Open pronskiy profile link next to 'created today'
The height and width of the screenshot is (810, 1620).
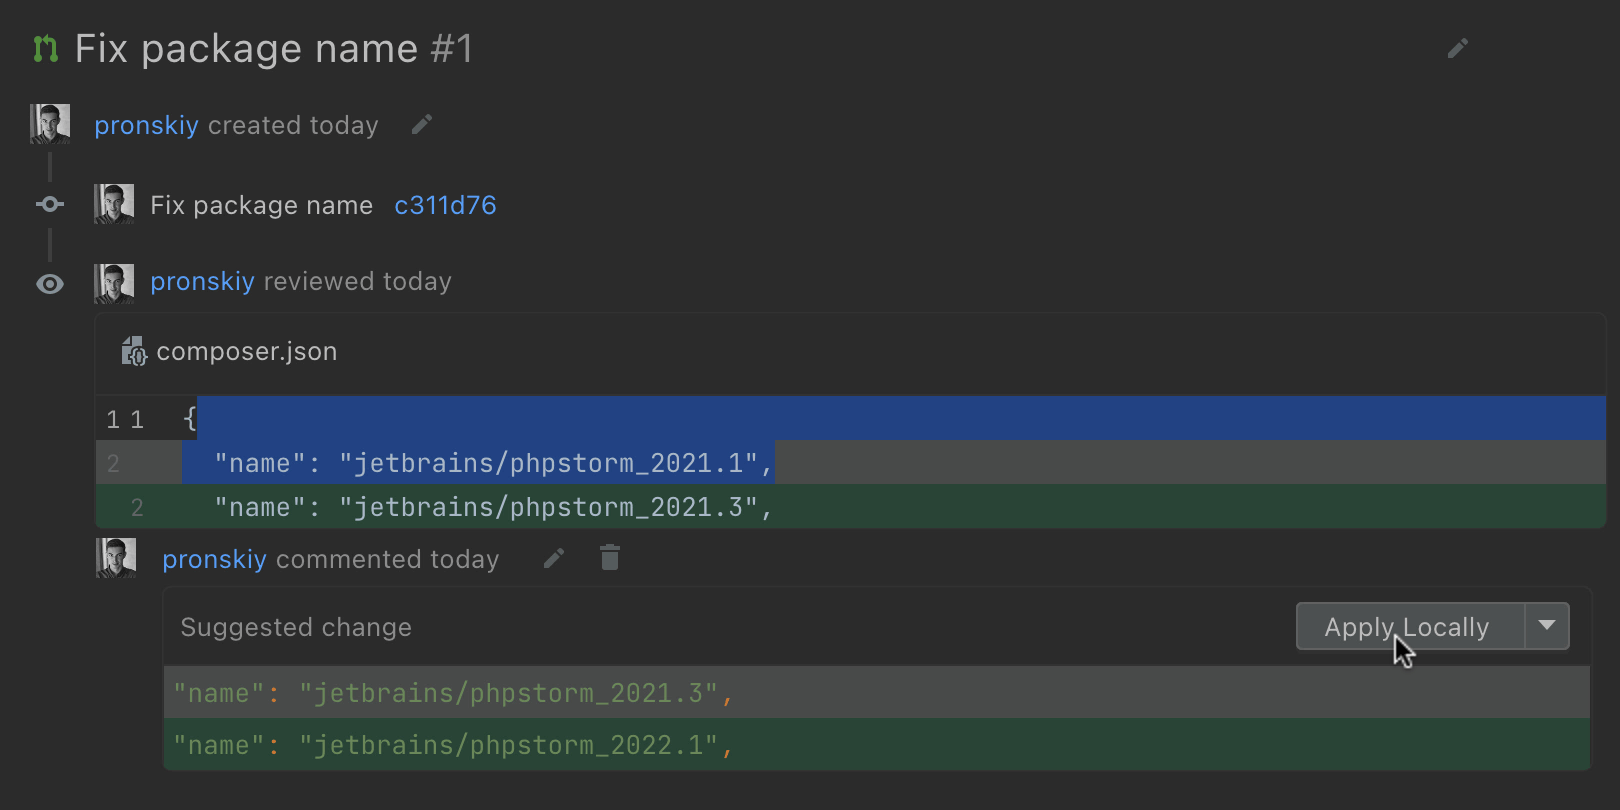click(x=146, y=125)
